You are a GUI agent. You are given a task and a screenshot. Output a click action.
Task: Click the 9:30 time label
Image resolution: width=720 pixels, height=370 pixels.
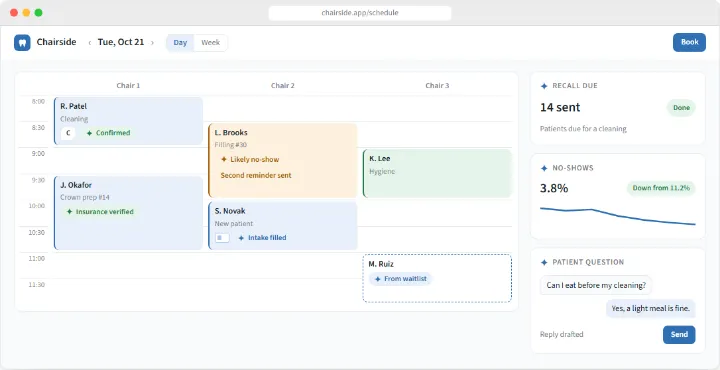(x=38, y=180)
